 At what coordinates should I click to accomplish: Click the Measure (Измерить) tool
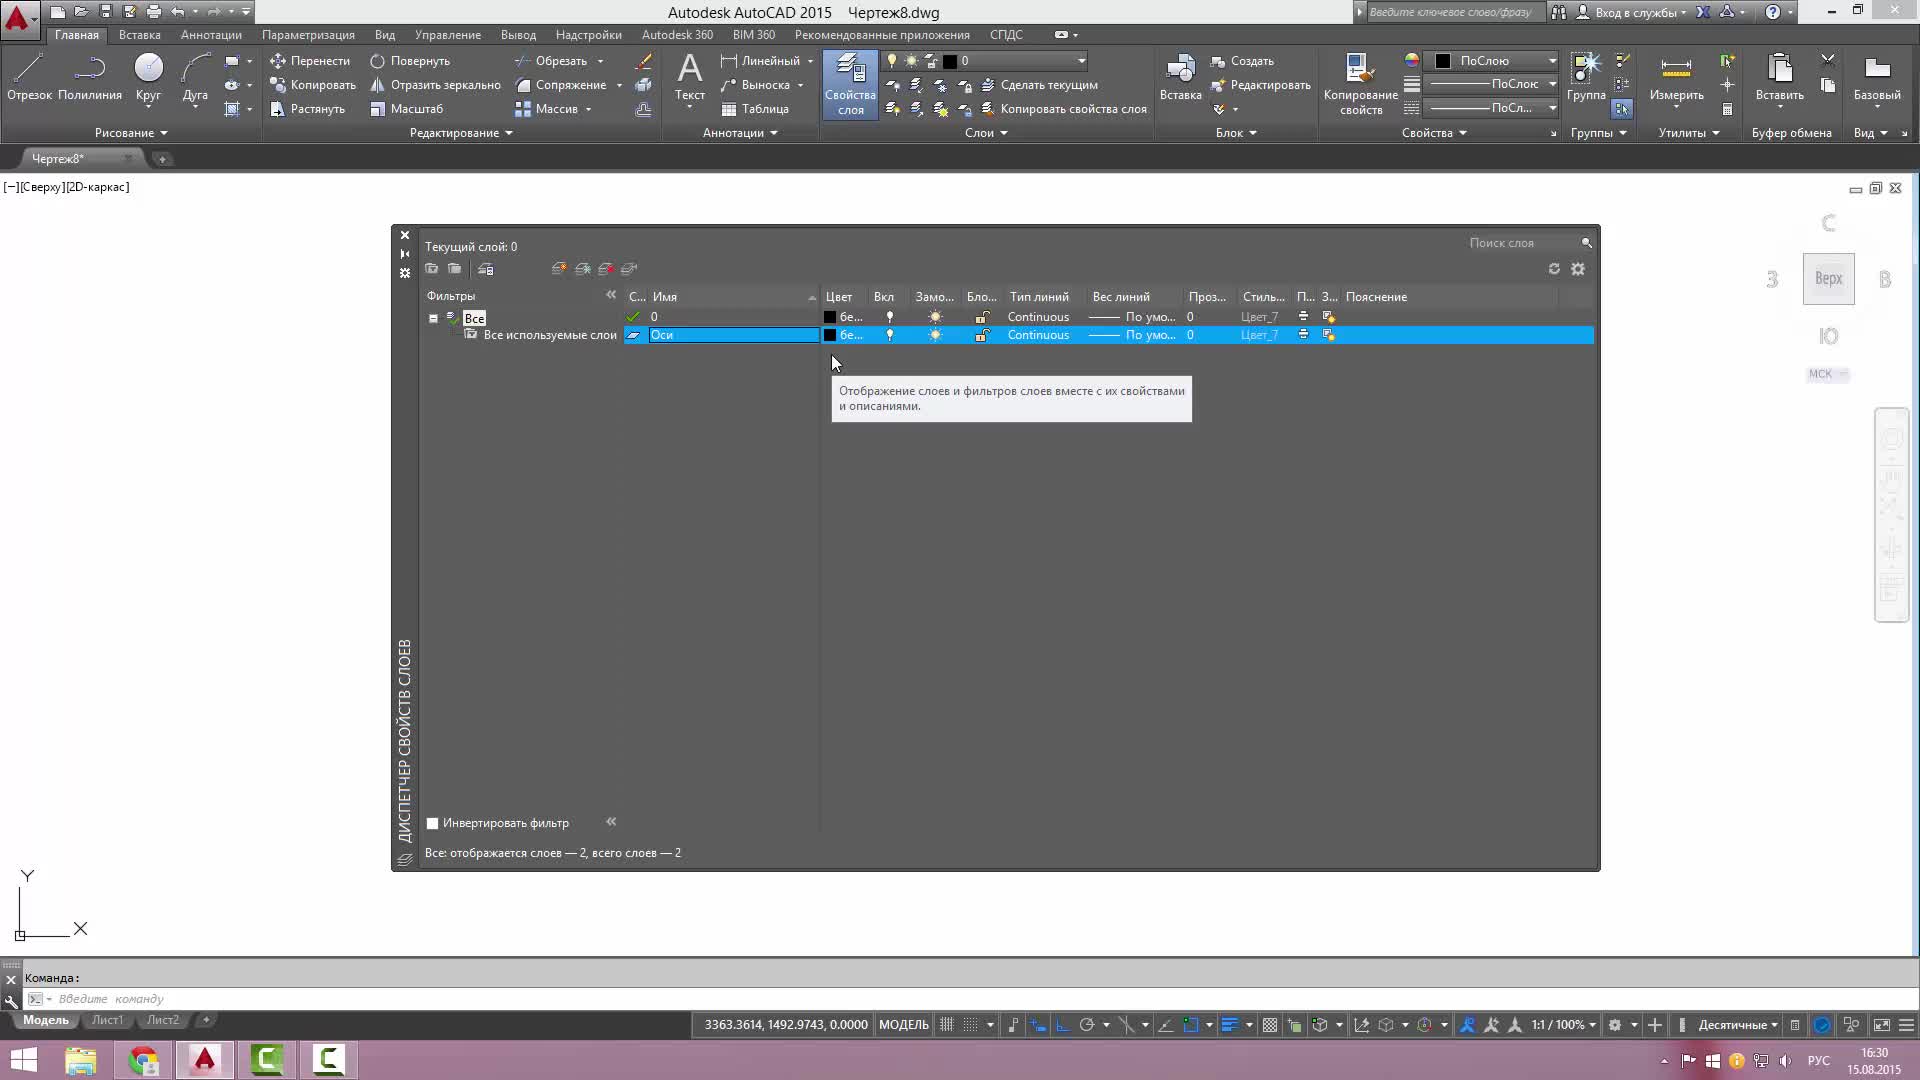1676,78
